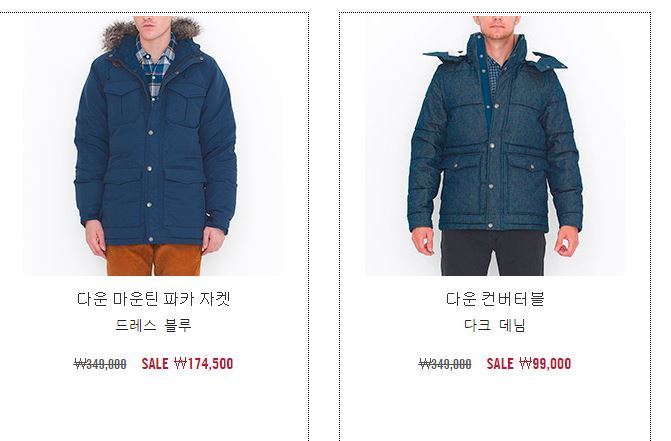The image size is (671, 441).
Task: Click the lower flap pocket of the blue parka
Action: coord(183,188)
